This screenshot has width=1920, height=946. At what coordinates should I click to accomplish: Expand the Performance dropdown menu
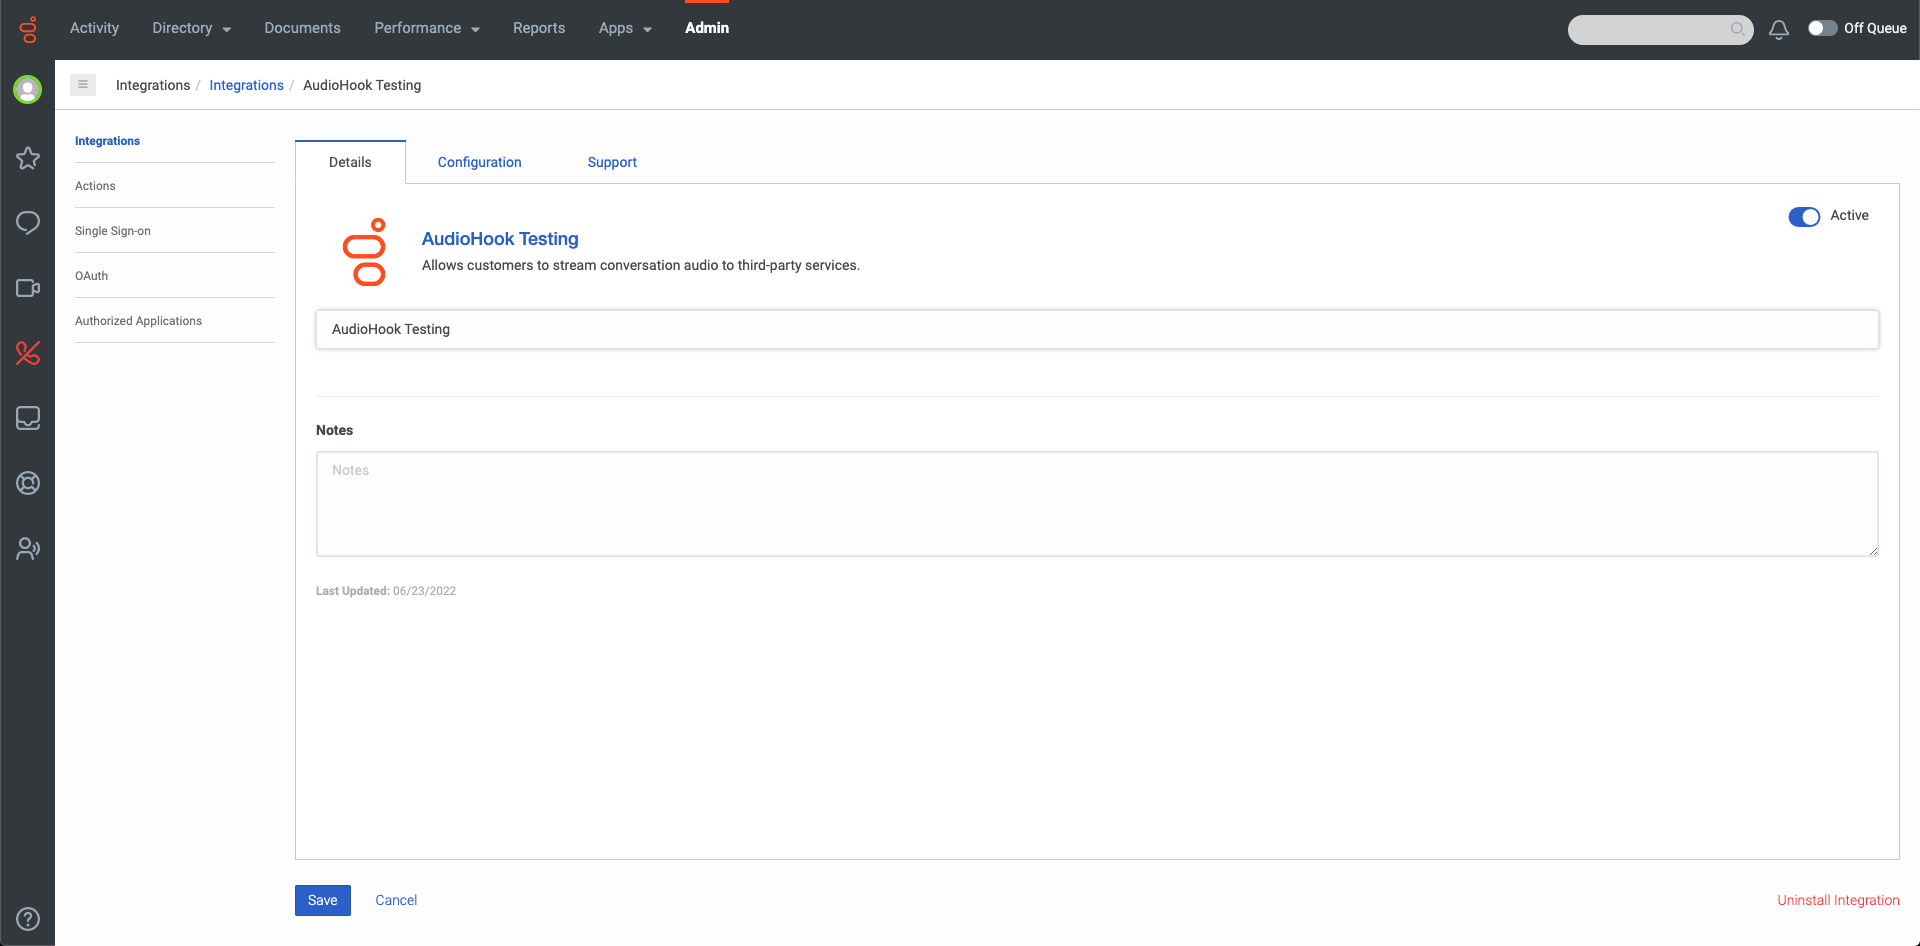tap(426, 28)
